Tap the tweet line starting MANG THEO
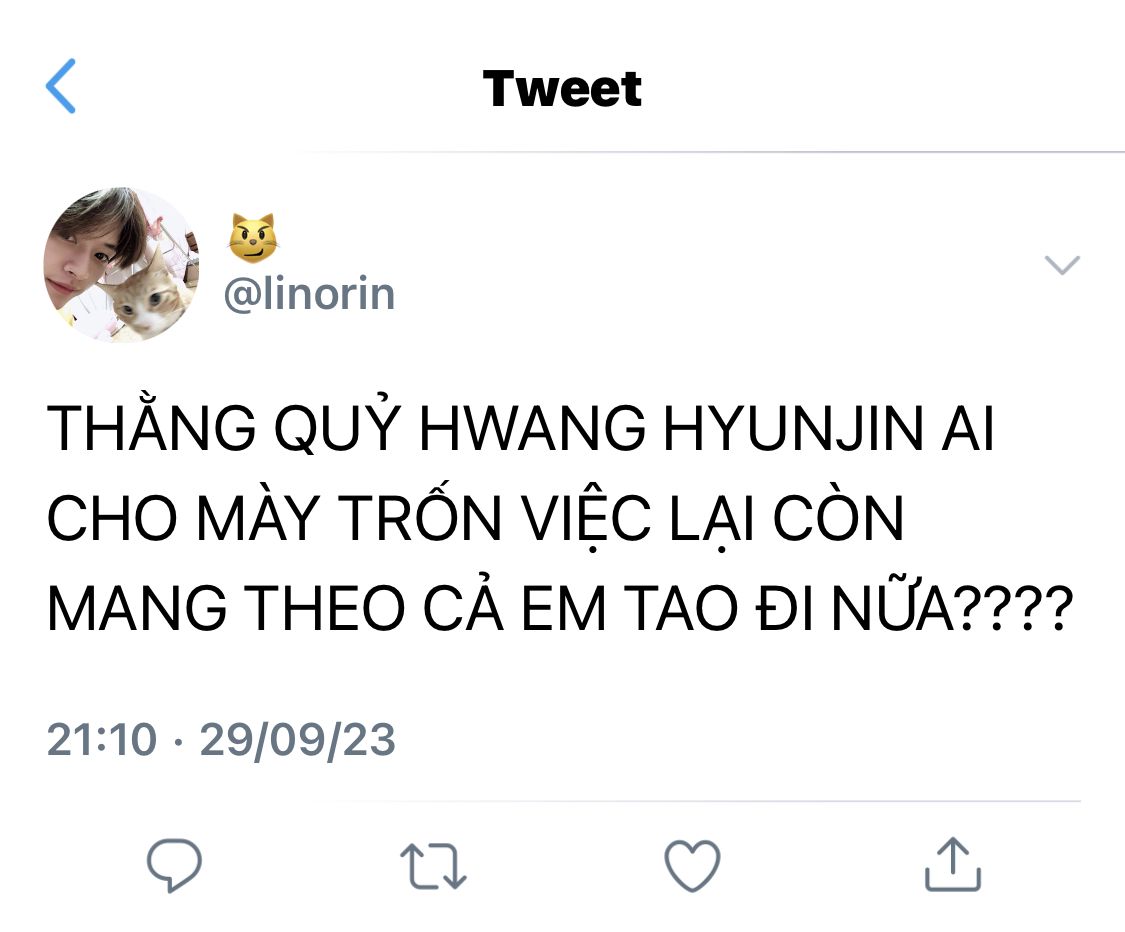Screen dimensions: 1125x932 pos(560,608)
